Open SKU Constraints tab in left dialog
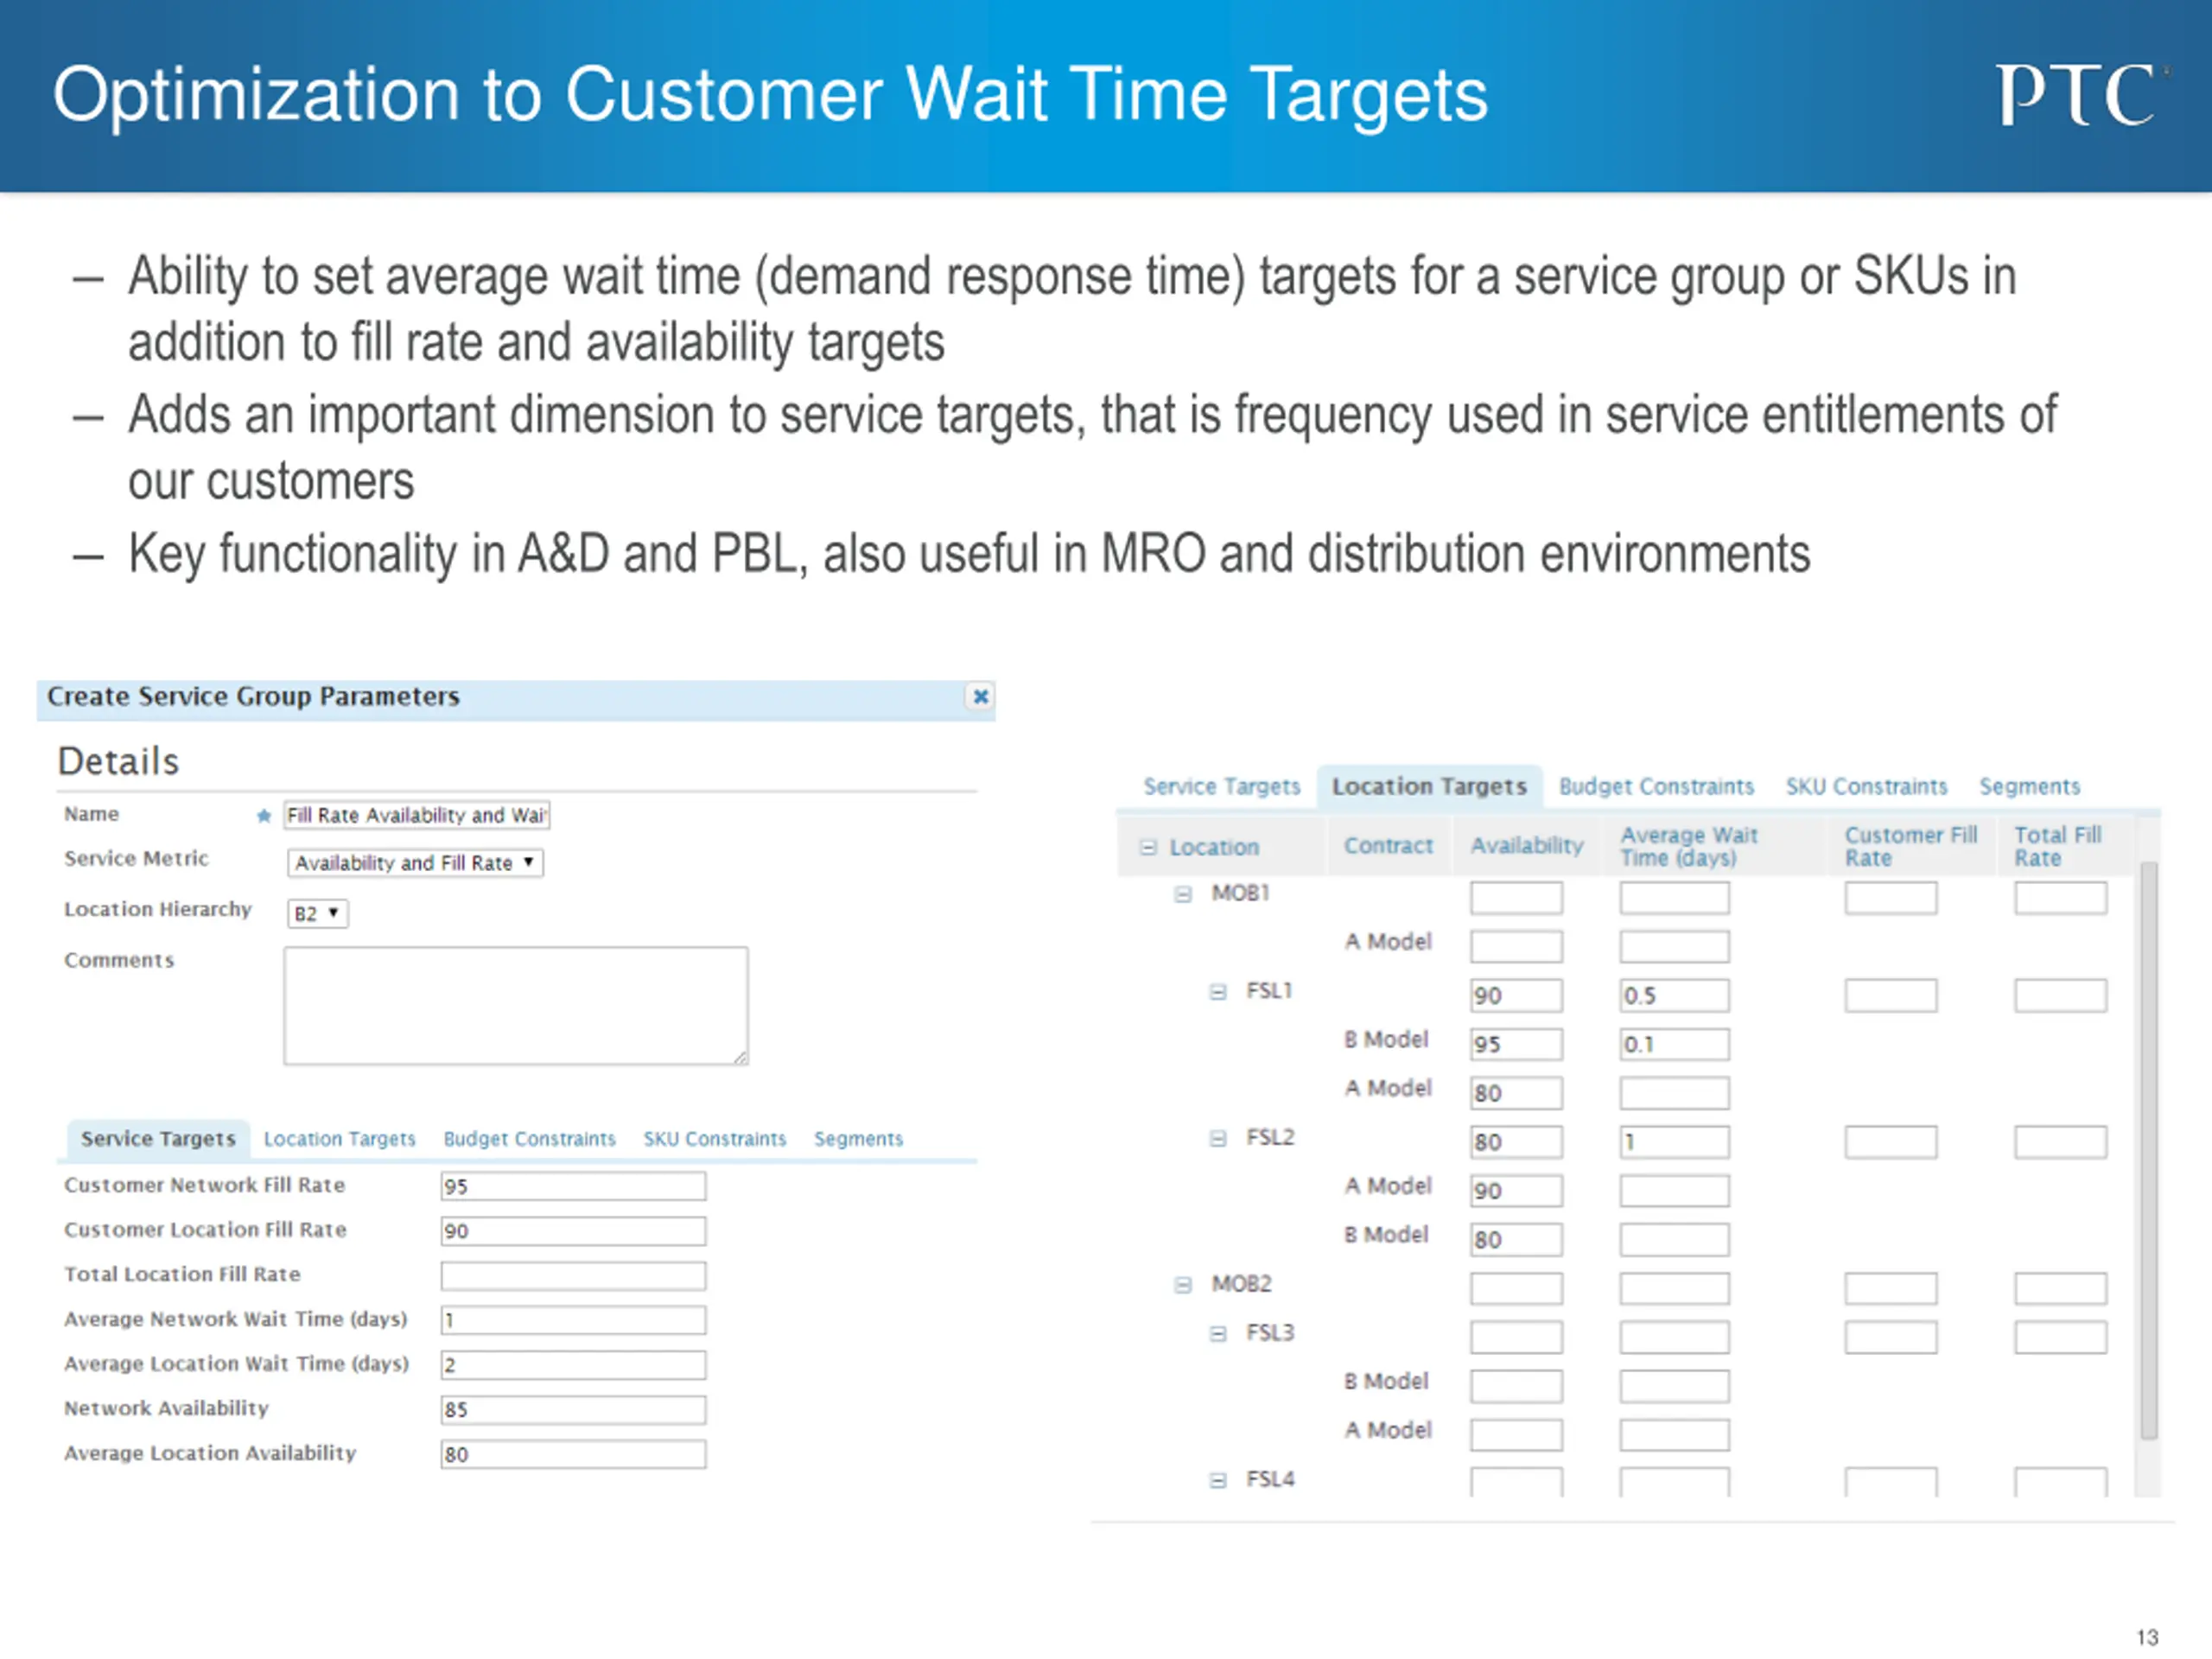Viewport: 2212px width, 1659px height. (714, 1139)
